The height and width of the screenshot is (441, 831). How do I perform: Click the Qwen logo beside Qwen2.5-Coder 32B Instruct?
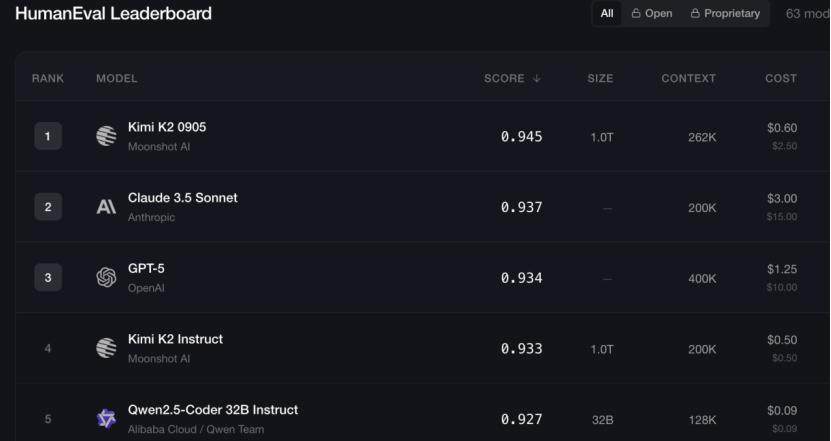(106, 419)
